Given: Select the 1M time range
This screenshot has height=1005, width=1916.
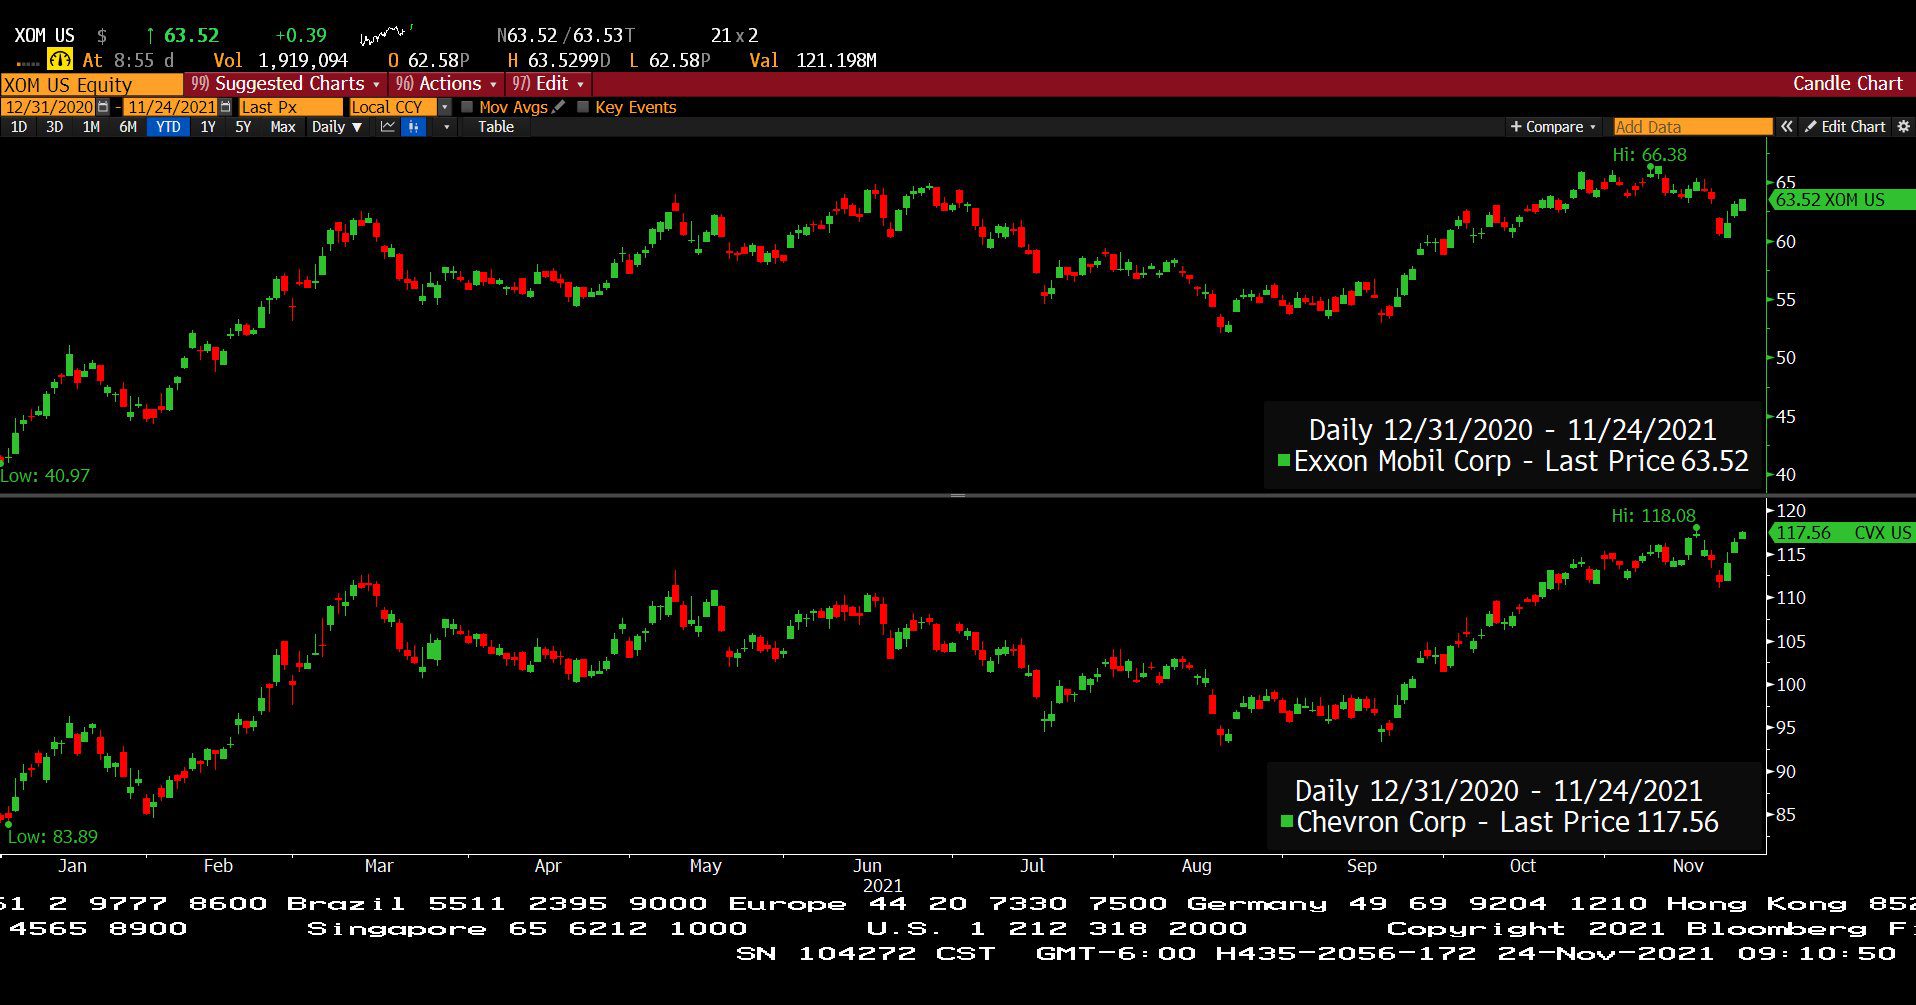Looking at the screenshot, I should click(91, 127).
